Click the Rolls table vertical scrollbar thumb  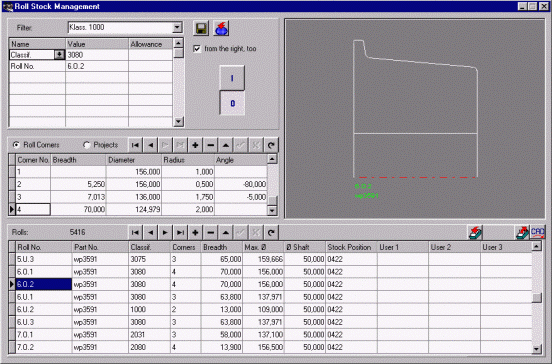click(537, 297)
